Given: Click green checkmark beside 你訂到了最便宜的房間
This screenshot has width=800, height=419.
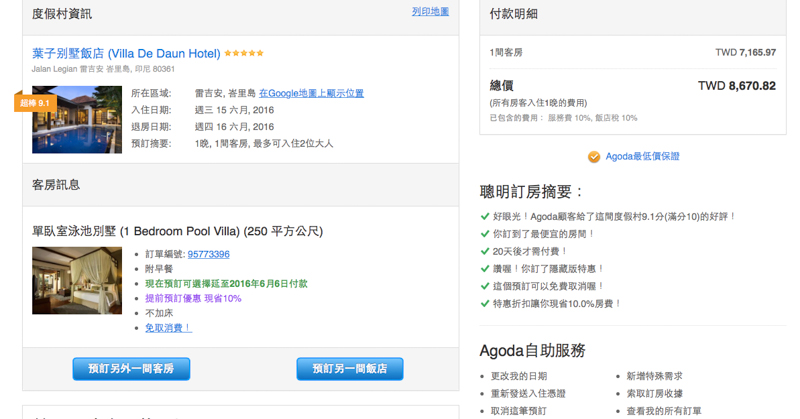Looking at the screenshot, I should (x=485, y=234).
